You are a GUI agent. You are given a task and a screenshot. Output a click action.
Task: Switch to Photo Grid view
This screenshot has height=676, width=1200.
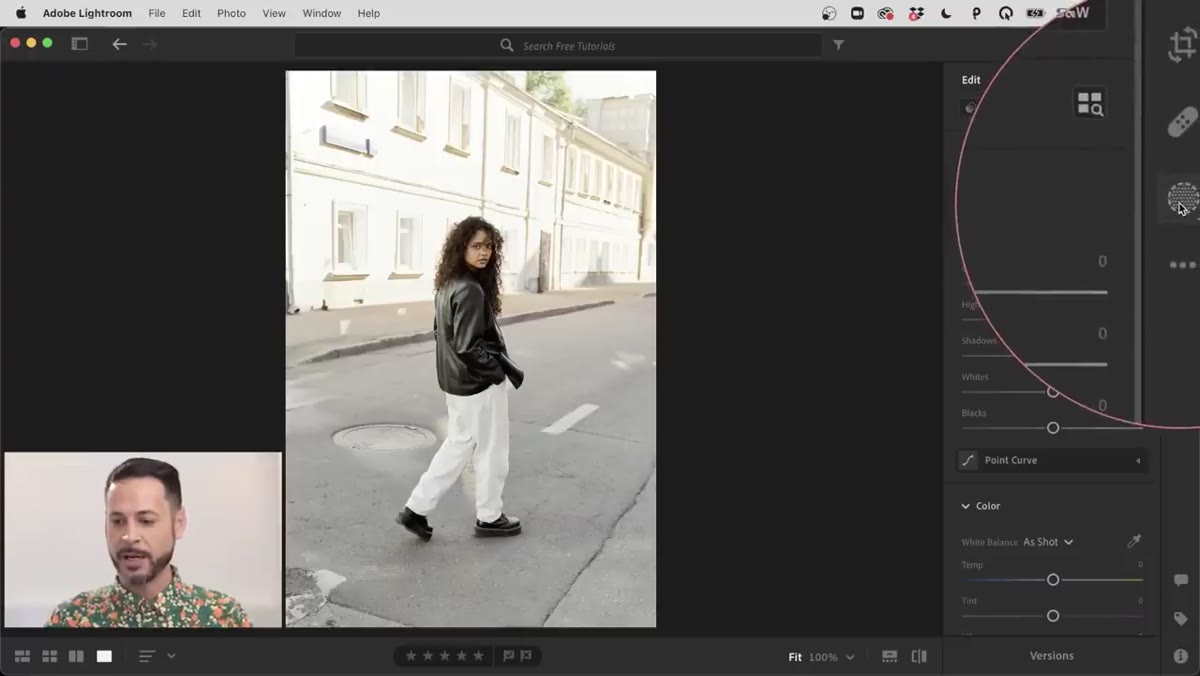(22, 656)
